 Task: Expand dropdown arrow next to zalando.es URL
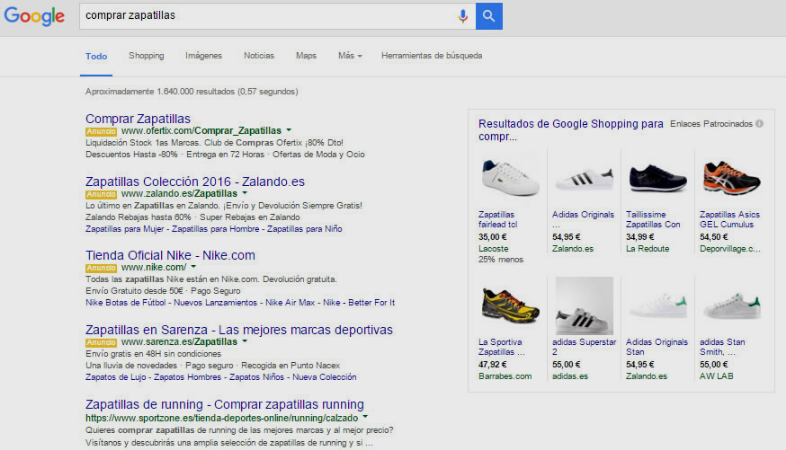(x=245, y=193)
